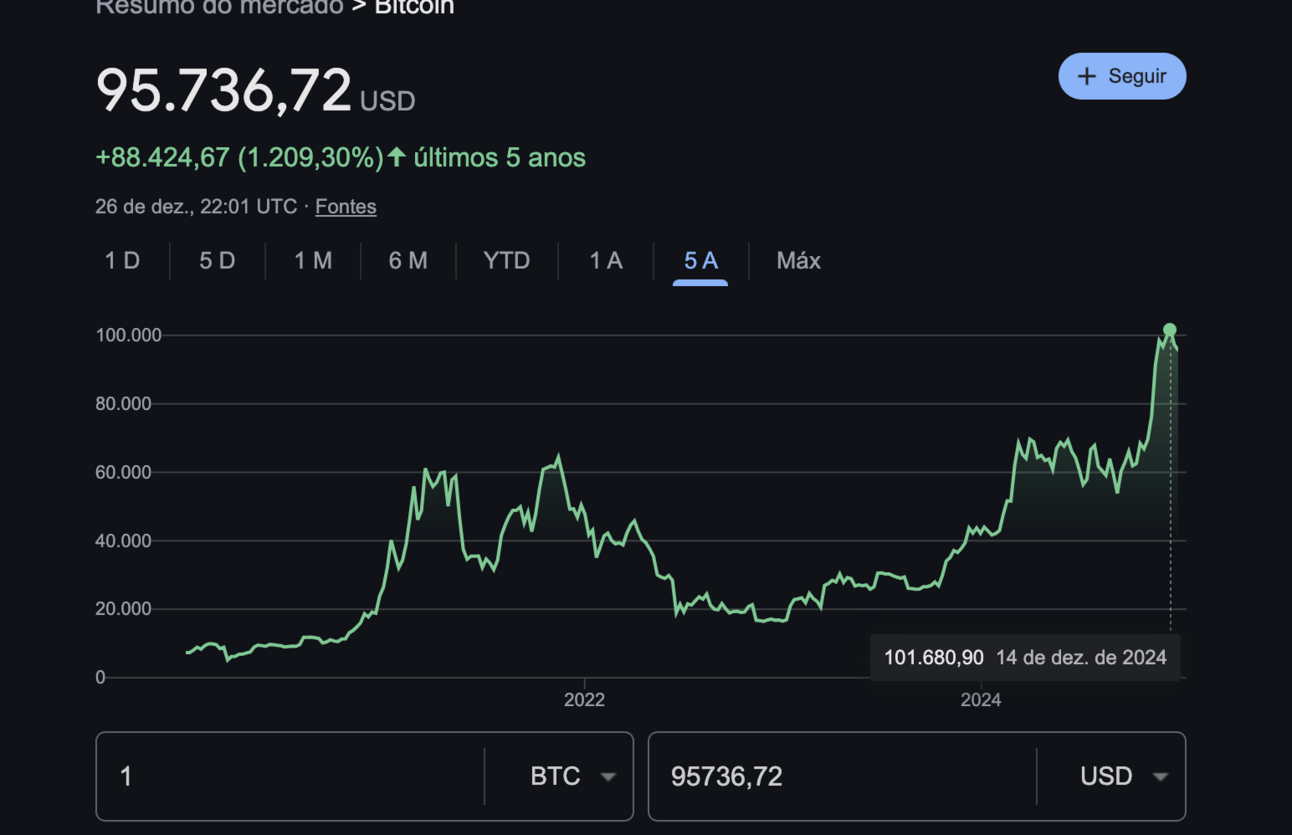Open the USD currency dropdown
1292x835 pixels.
point(1124,776)
